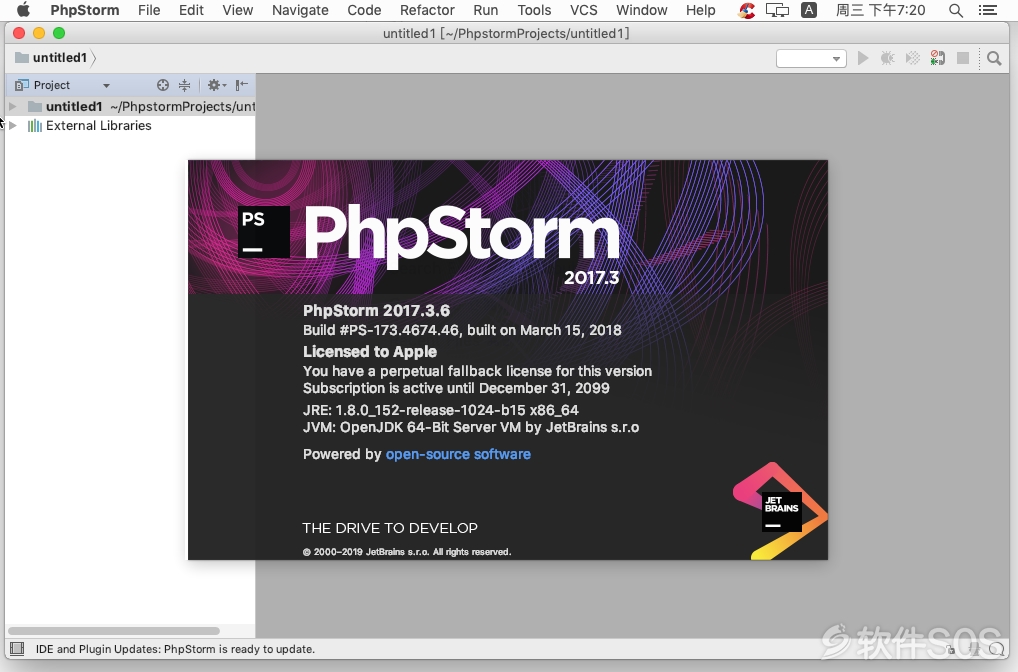Click the Subscription is active until line

tap(456, 388)
